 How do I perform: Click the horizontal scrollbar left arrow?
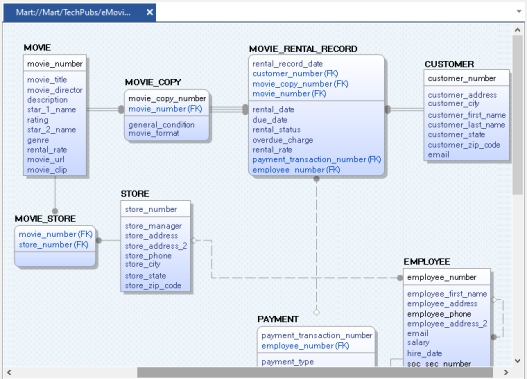click(x=9, y=372)
